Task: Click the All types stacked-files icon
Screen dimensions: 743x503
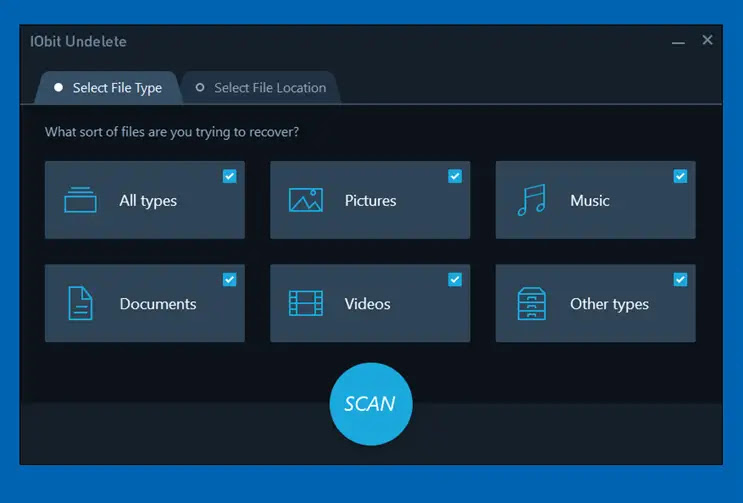Action: [80, 200]
